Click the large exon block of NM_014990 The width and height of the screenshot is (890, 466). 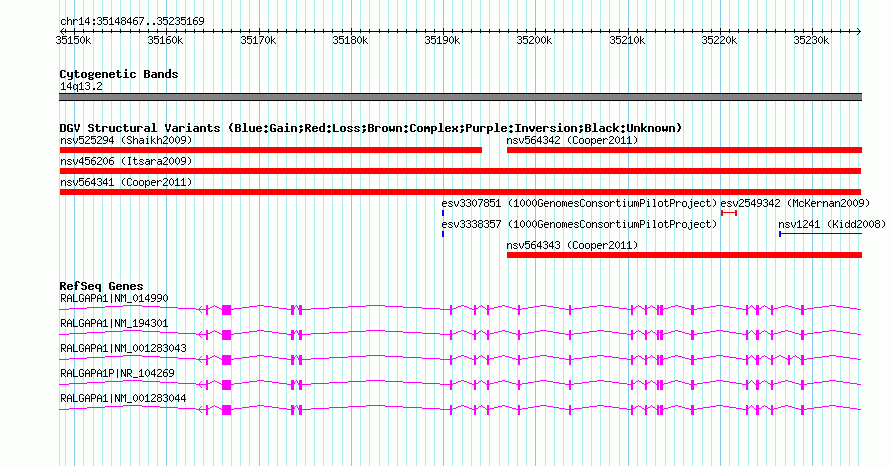pos(226,310)
